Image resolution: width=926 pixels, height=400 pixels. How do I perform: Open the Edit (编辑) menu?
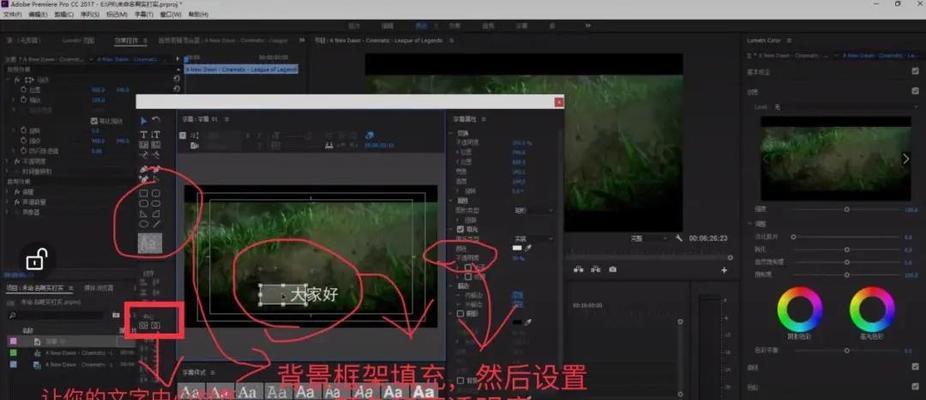click(x=38, y=14)
